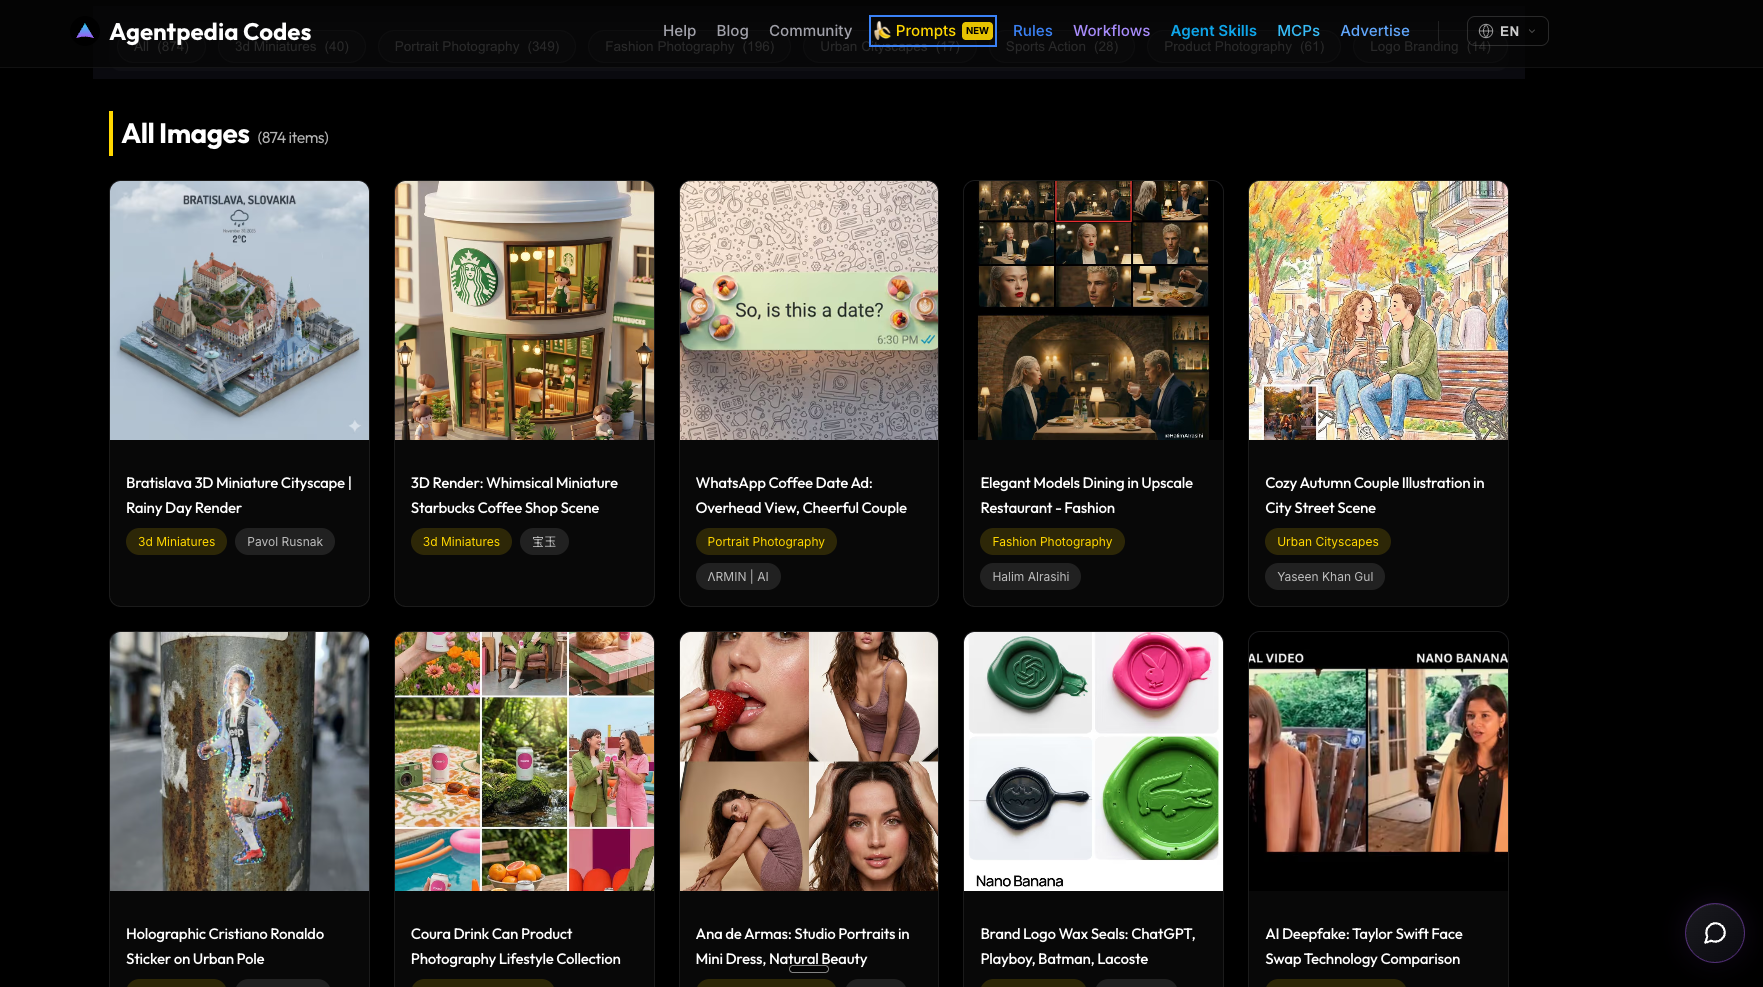Screen dimensions: 1763x987
Task: Click the Pavol Rusnak author tag
Action: coord(285,542)
